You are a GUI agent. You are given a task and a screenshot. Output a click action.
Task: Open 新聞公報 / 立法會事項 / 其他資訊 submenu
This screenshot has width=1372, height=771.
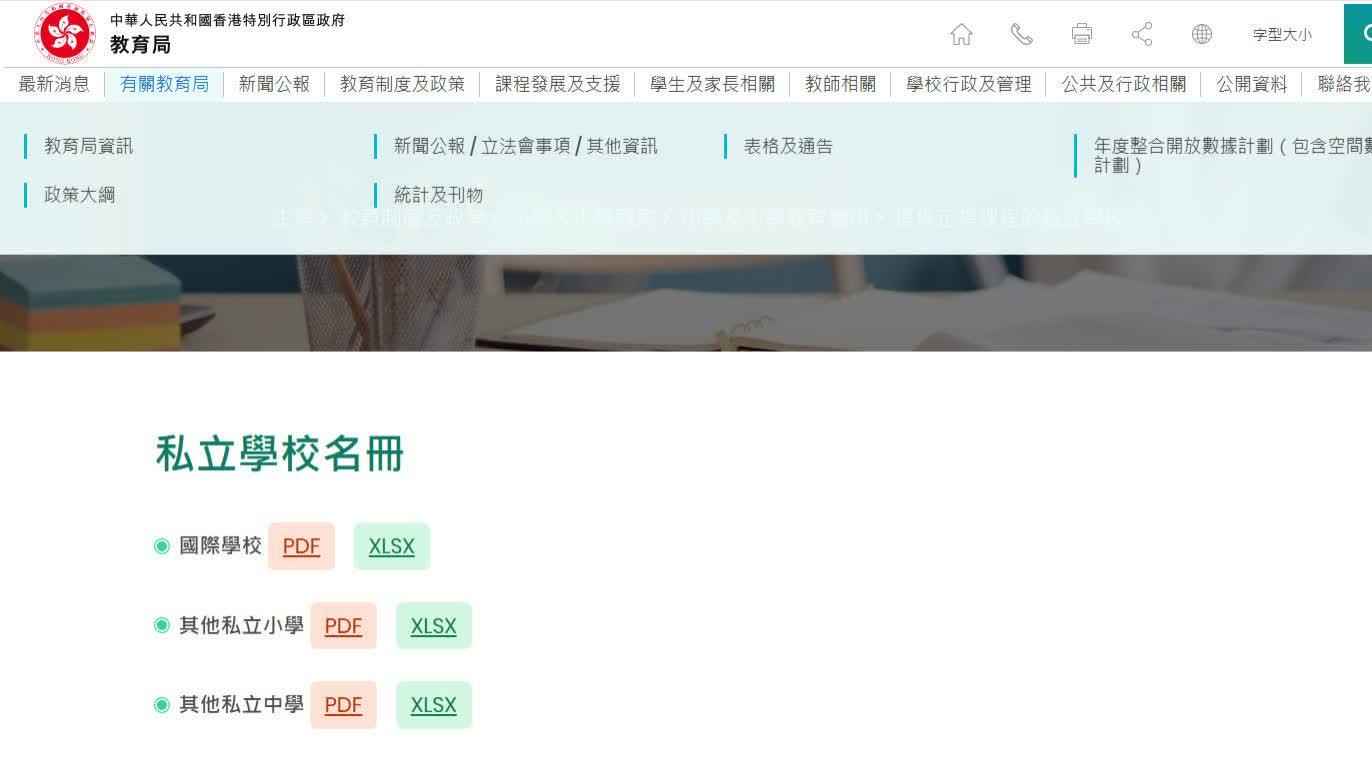coord(525,146)
